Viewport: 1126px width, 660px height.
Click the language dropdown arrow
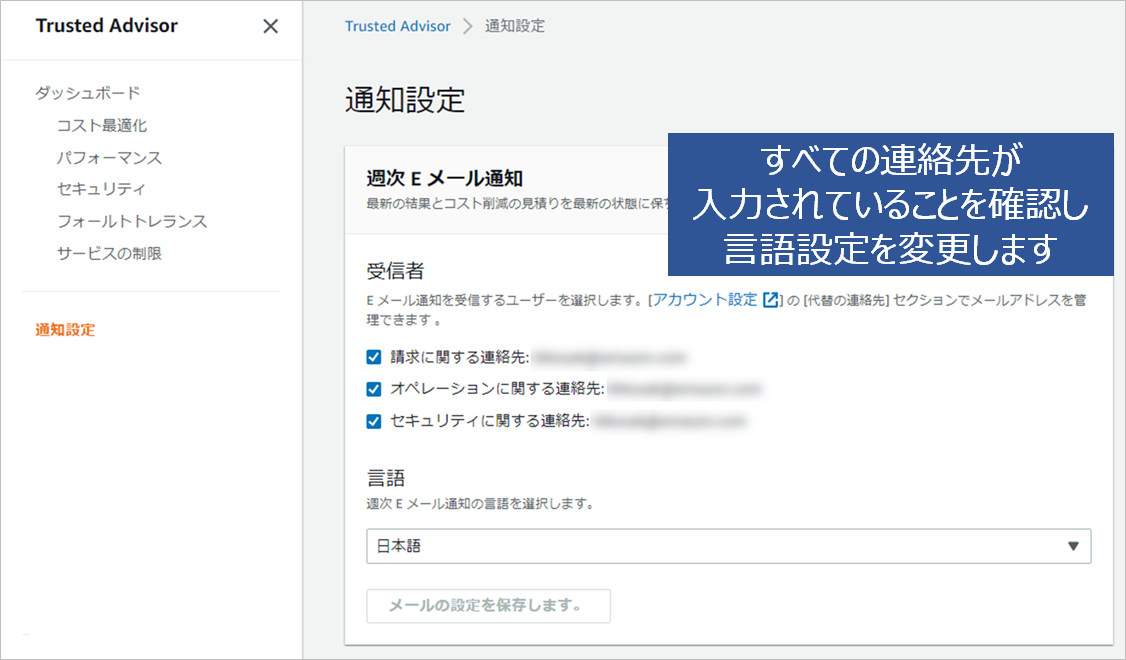[1073, 546]
